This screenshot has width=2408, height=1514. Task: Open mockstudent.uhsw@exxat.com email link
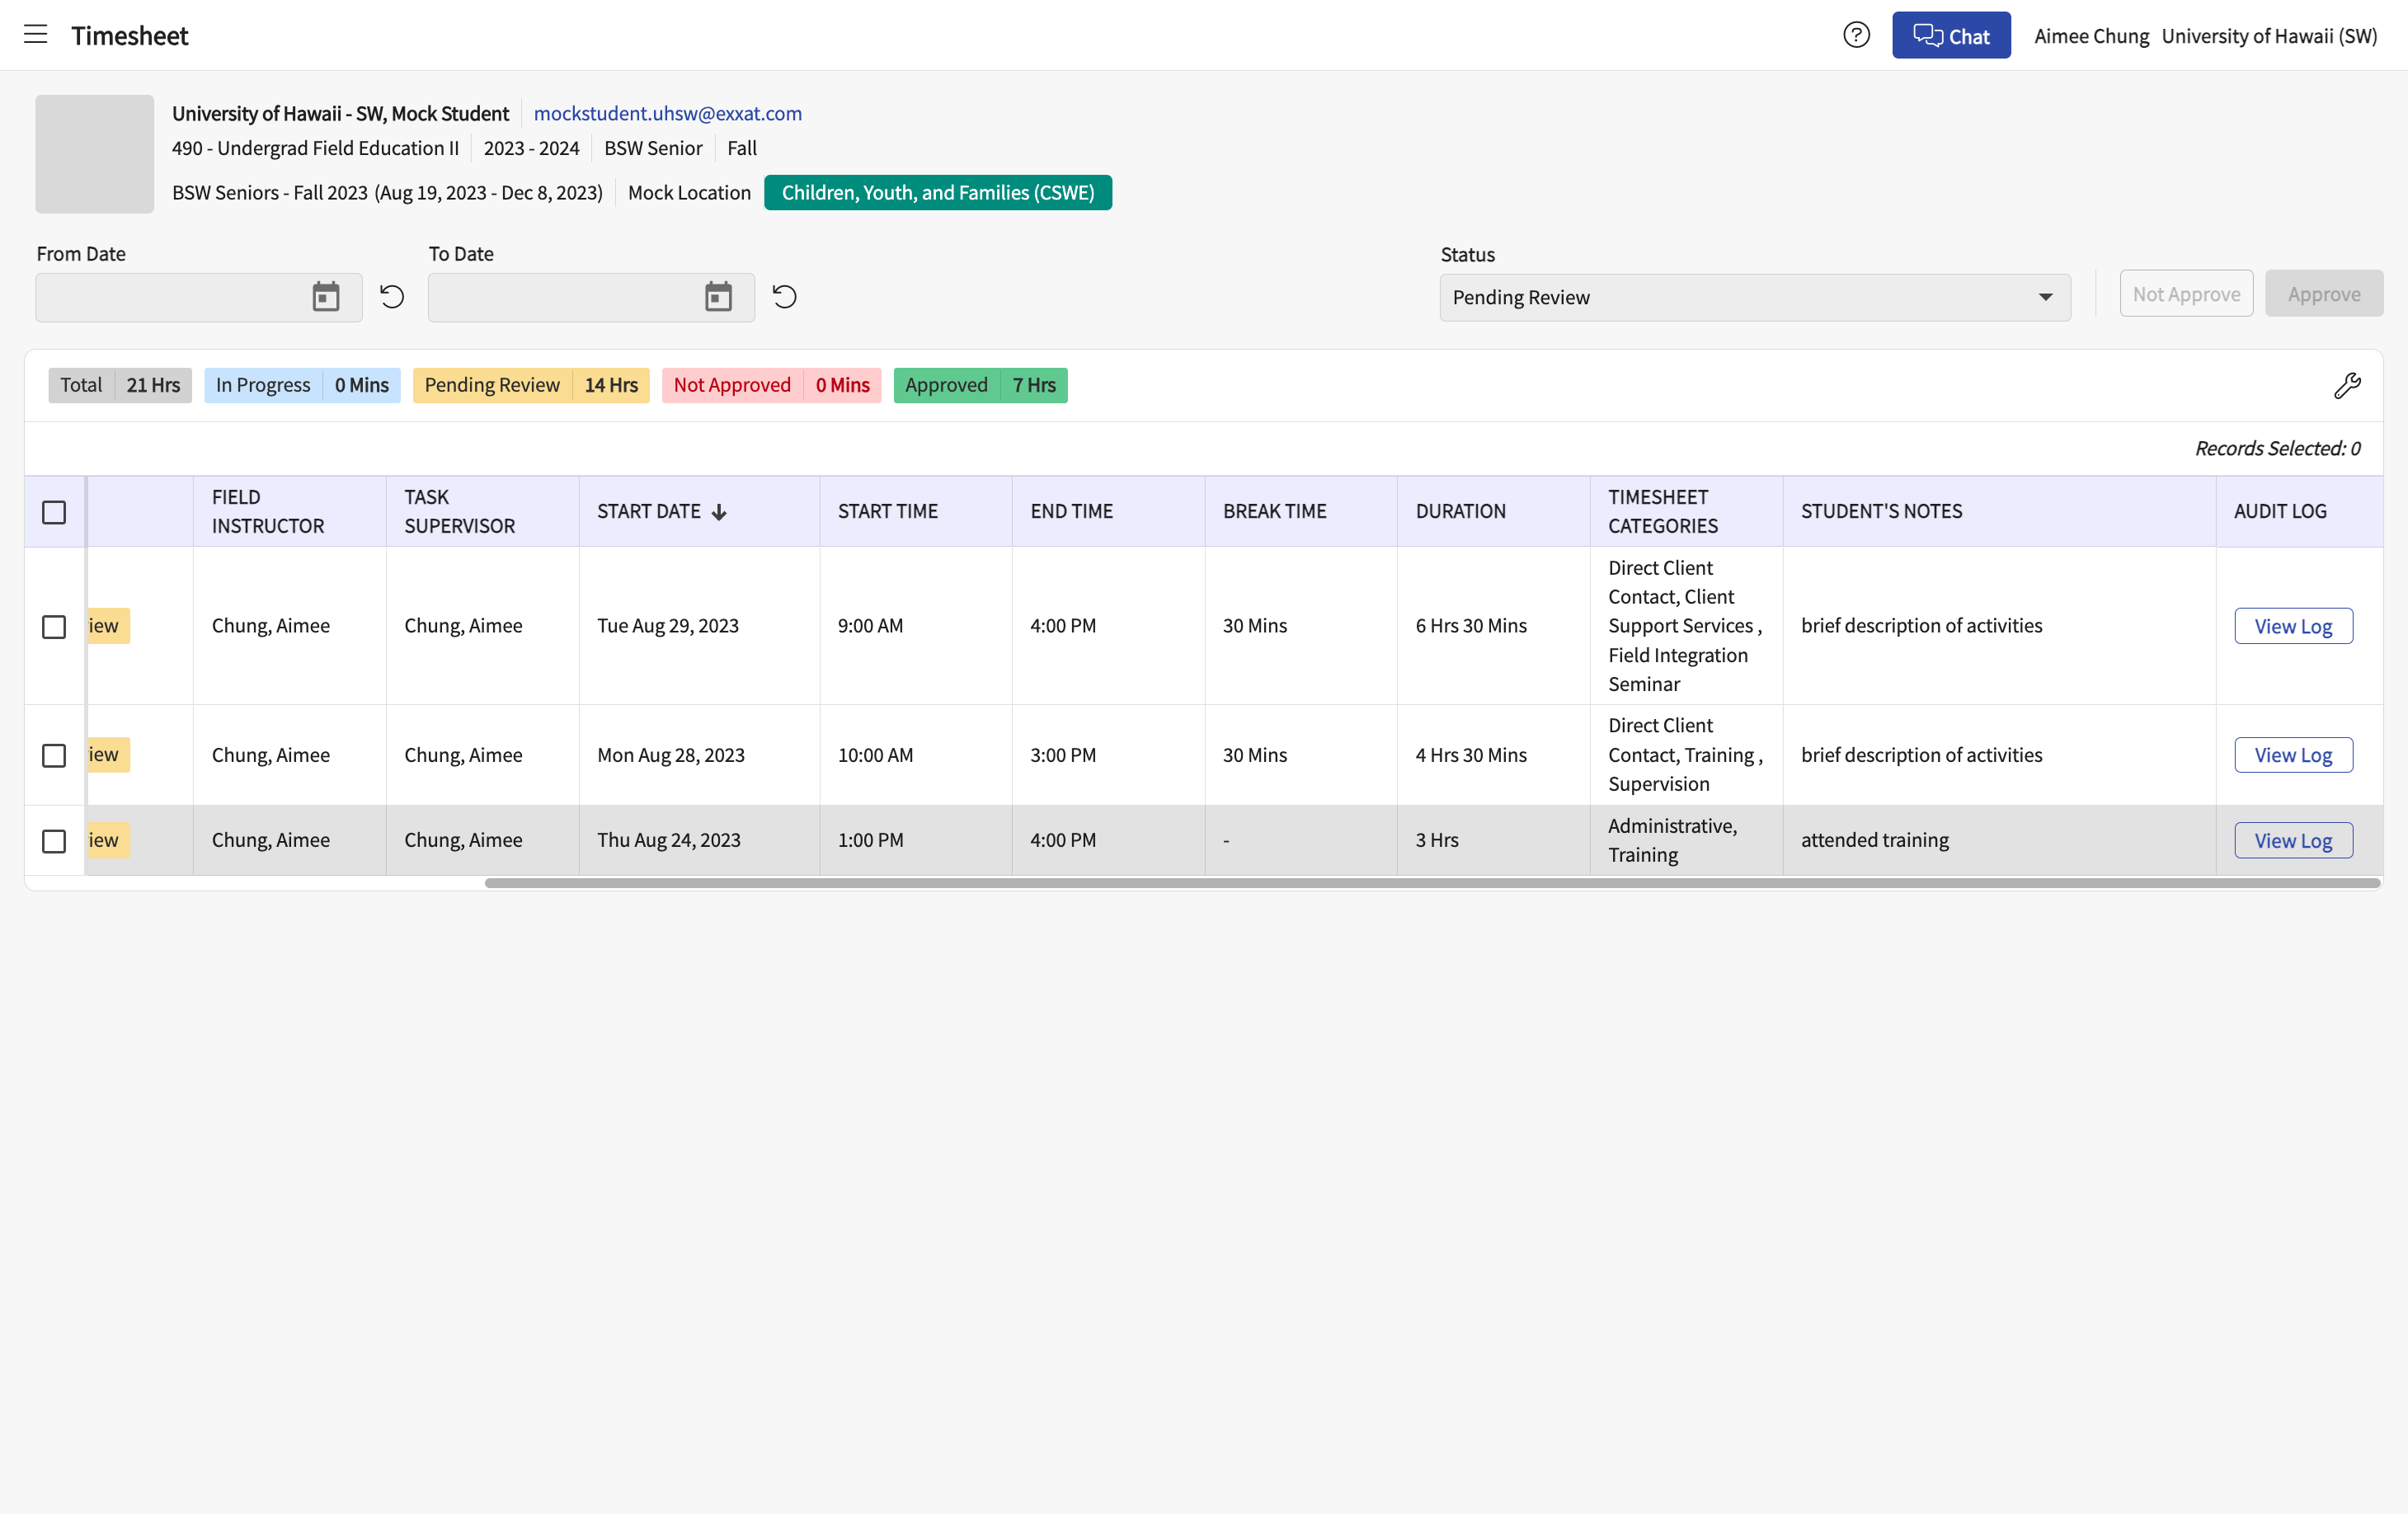click(668, 113)
